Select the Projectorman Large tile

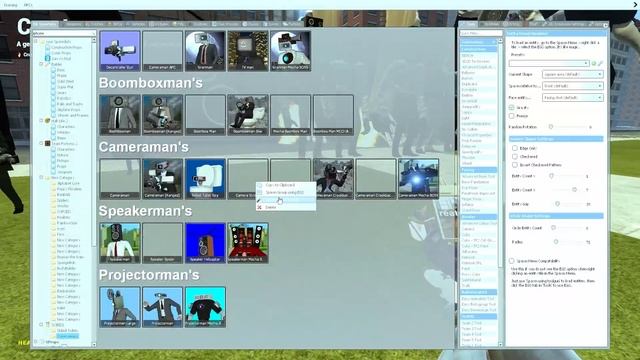pyautogui.click(x=120, y=307)
